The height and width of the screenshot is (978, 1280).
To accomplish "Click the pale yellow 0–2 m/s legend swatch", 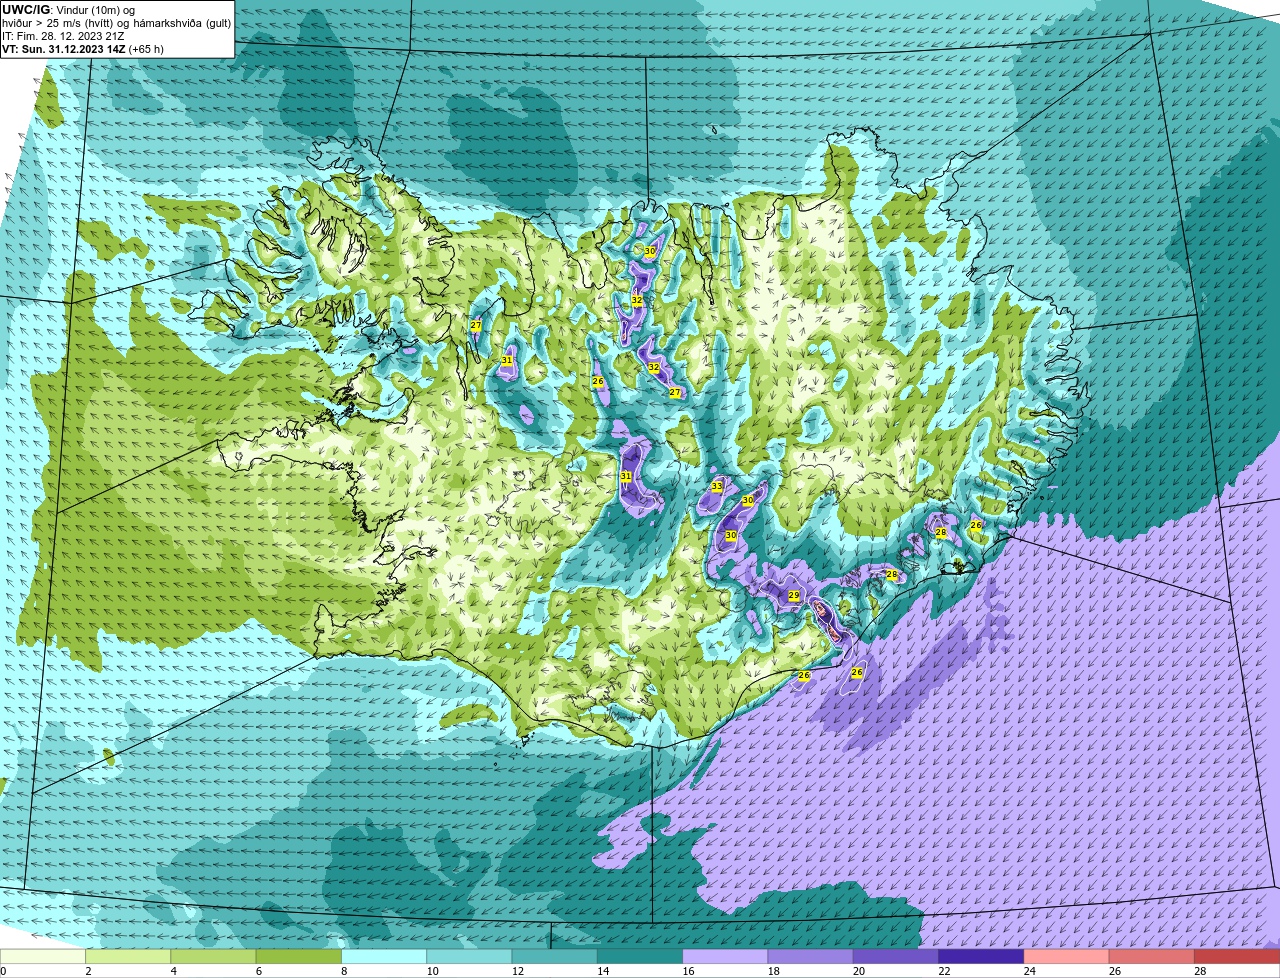I will tap(43, 957).
